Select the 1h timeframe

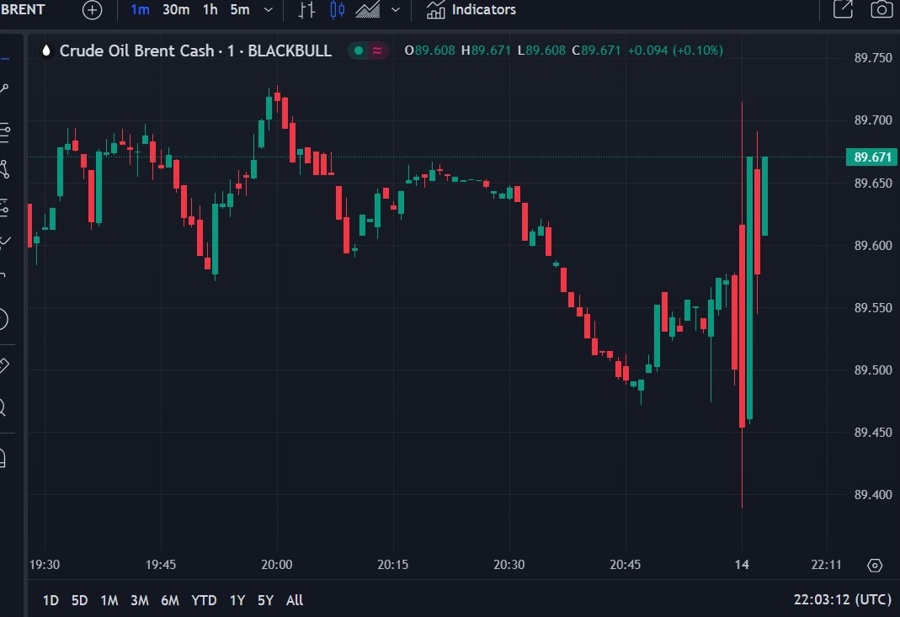210,10
